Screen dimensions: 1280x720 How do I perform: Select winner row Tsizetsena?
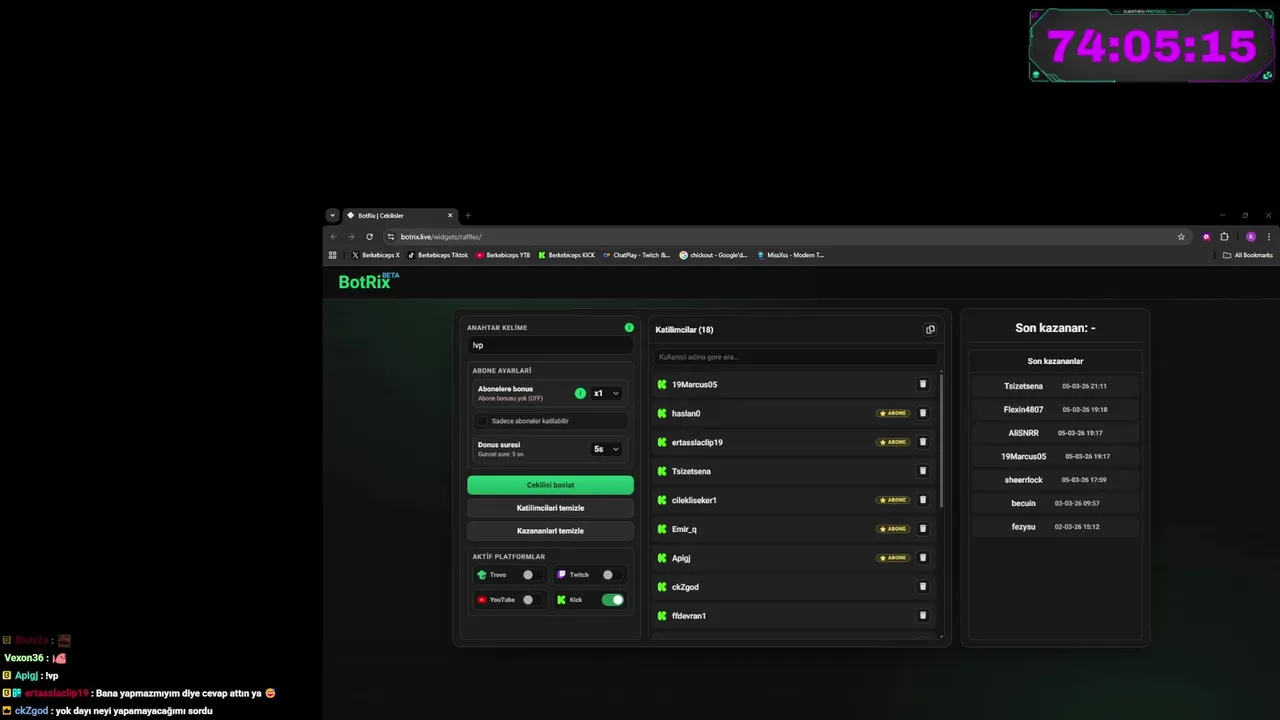click(1055, 386)
